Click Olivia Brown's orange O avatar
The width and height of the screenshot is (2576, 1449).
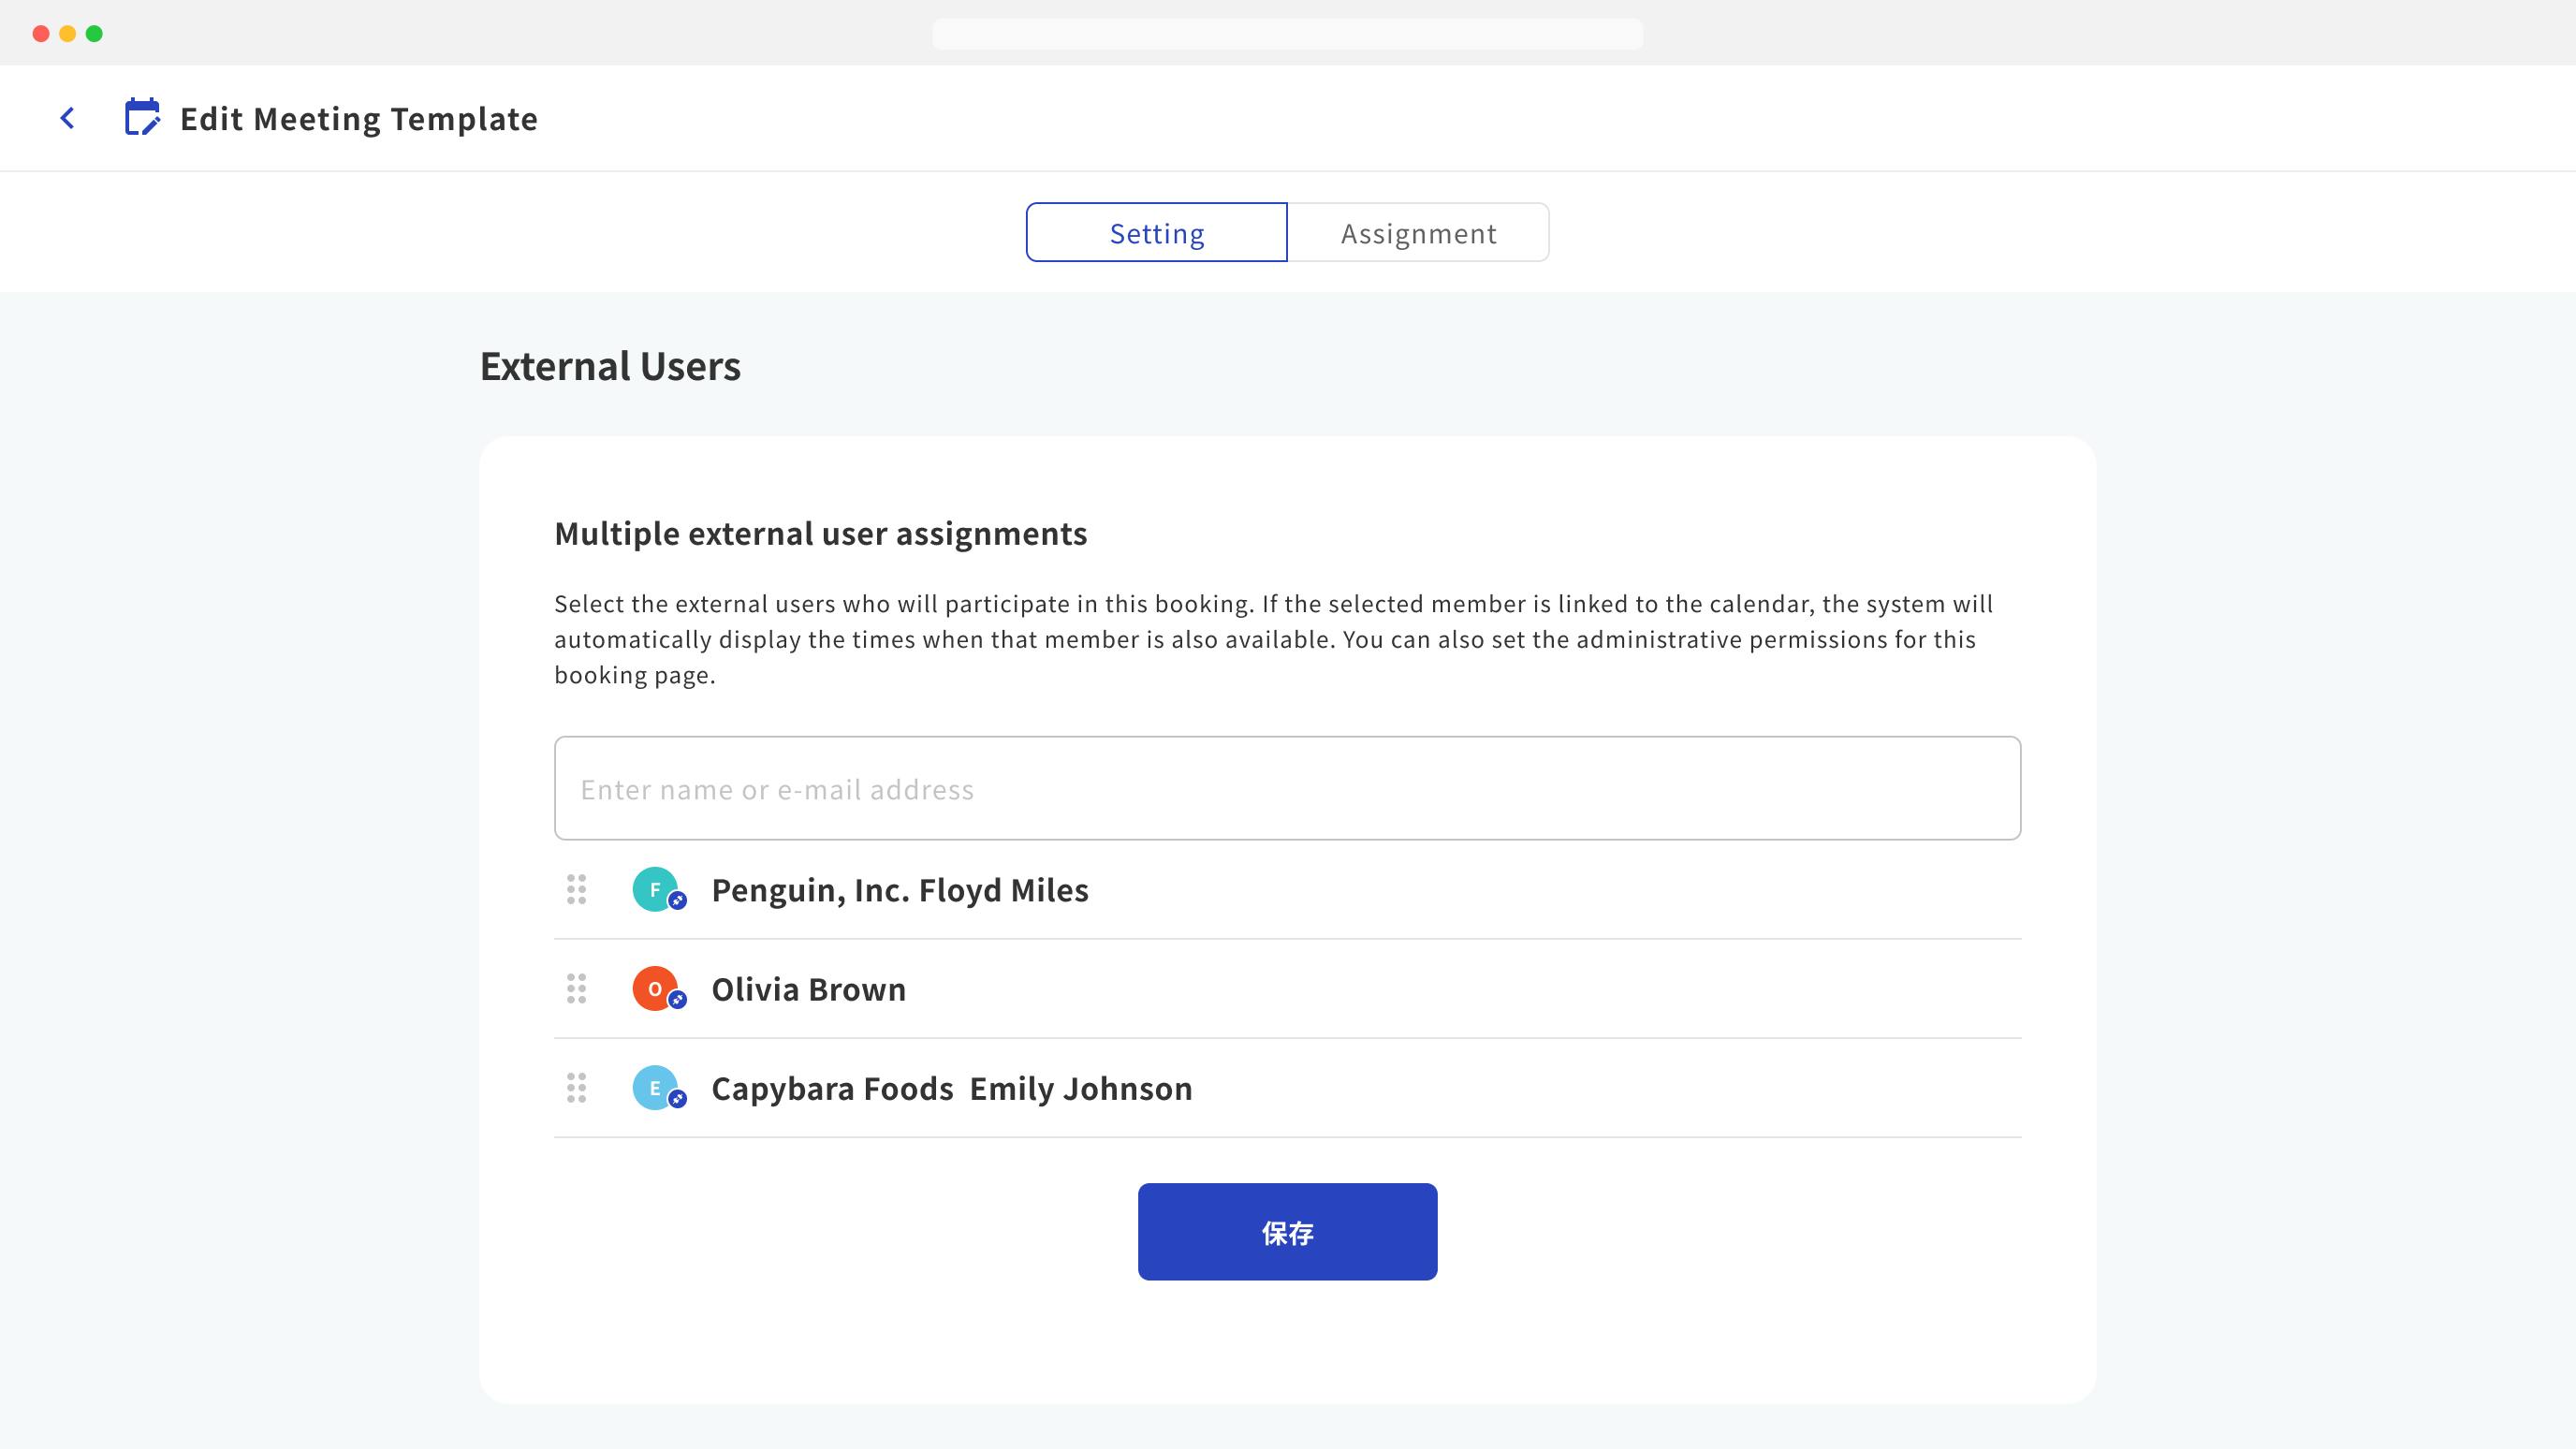654,988
